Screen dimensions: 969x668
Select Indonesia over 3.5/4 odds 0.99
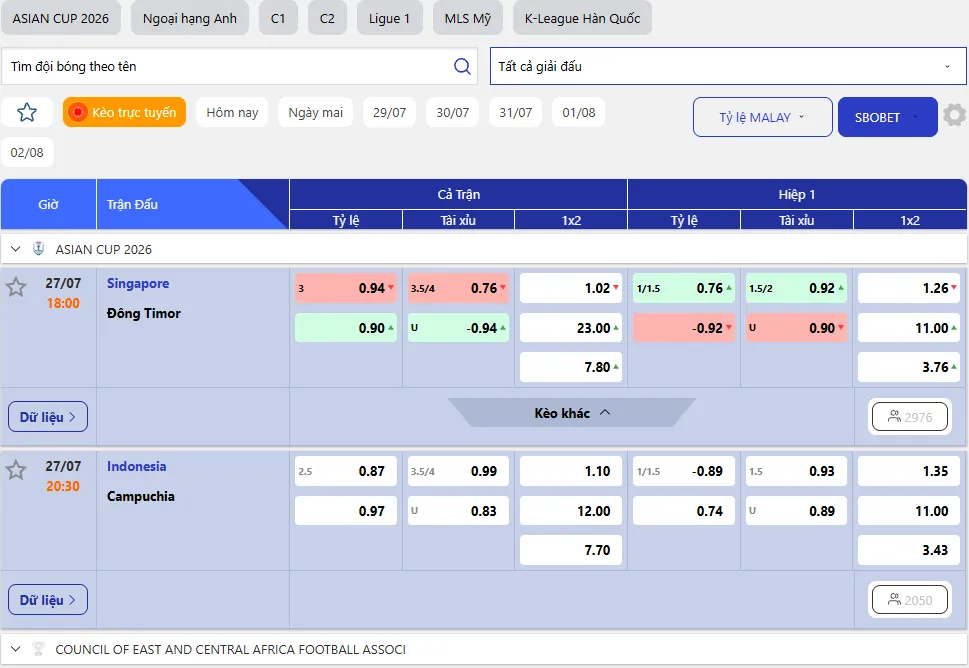pos(458,471)
